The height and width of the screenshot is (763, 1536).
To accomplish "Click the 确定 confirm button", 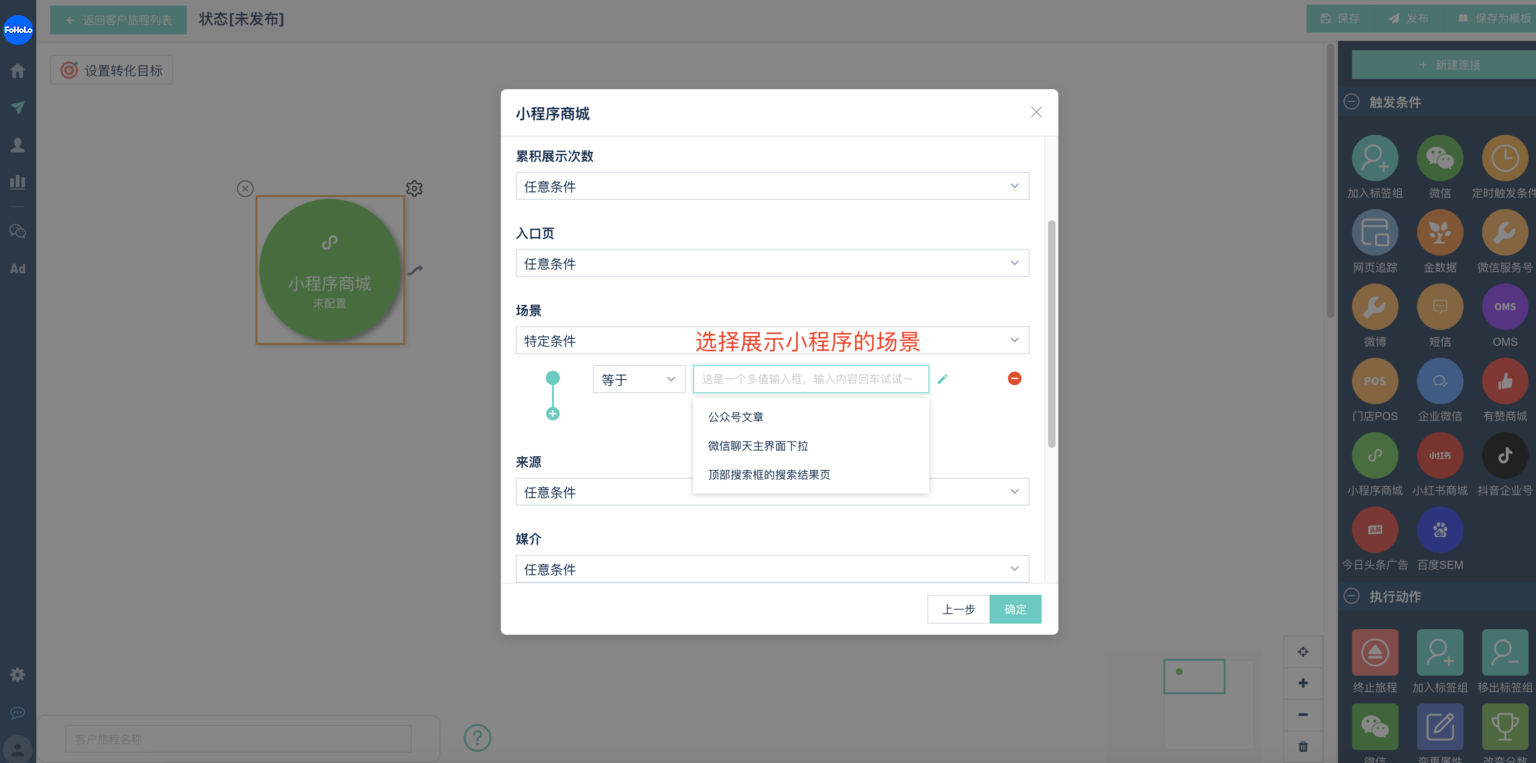I will point(1015,609).
